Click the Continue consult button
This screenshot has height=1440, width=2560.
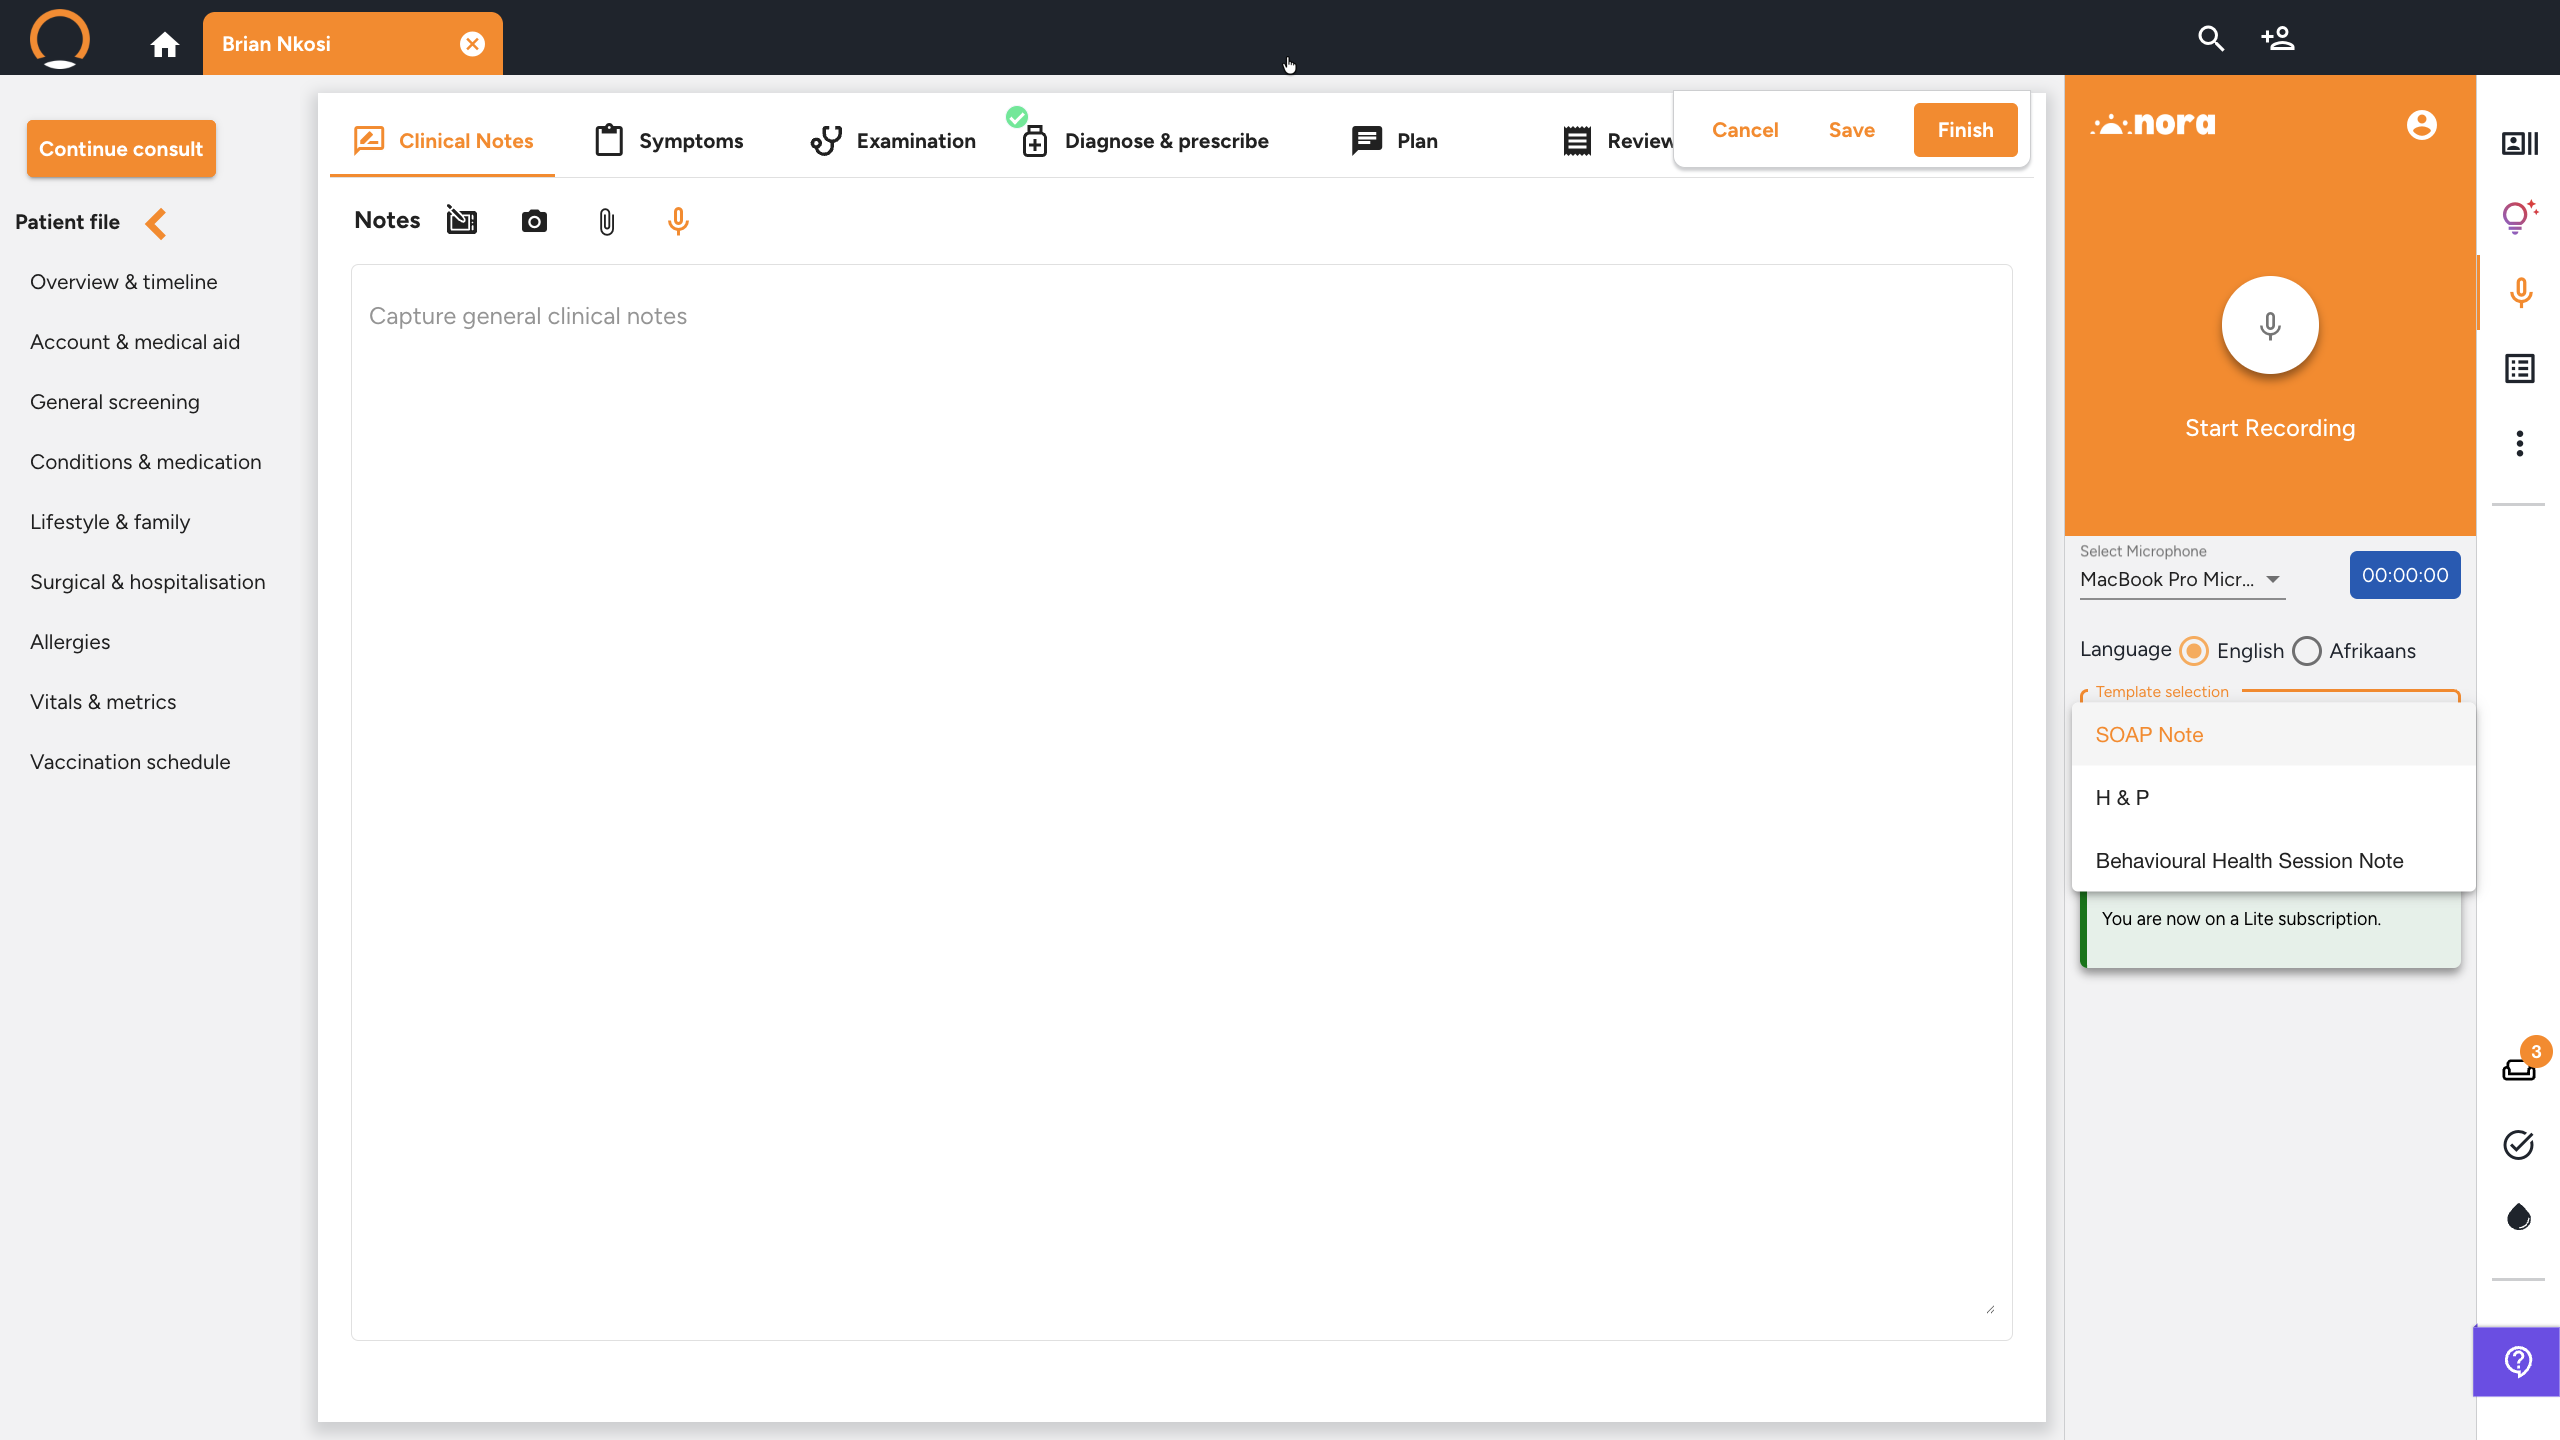click(121, 149)
